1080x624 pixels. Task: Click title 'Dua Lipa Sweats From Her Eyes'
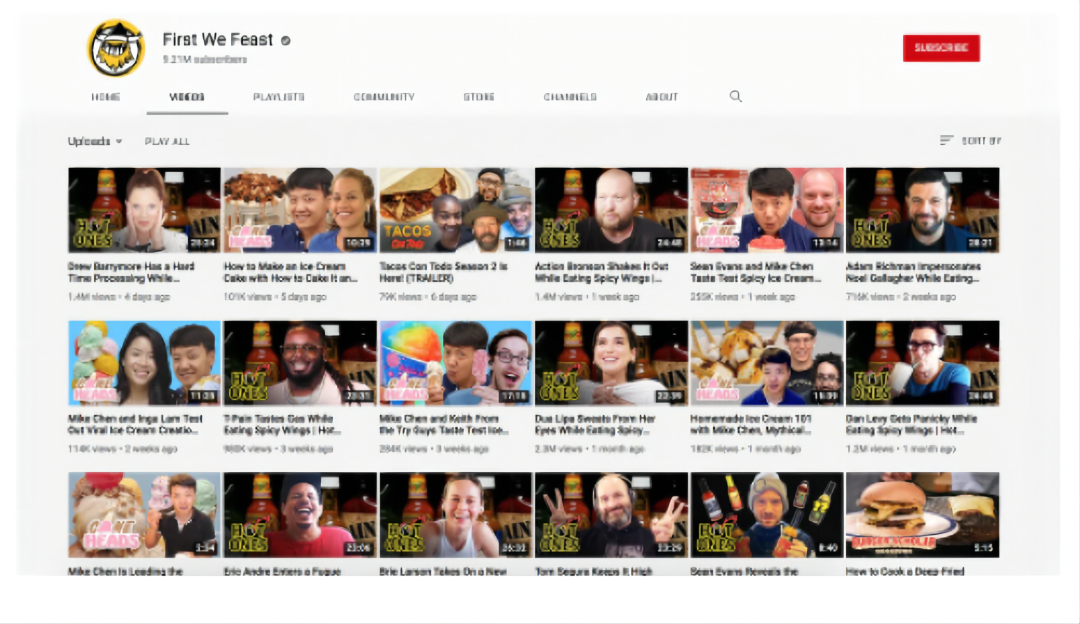point(595,424)
